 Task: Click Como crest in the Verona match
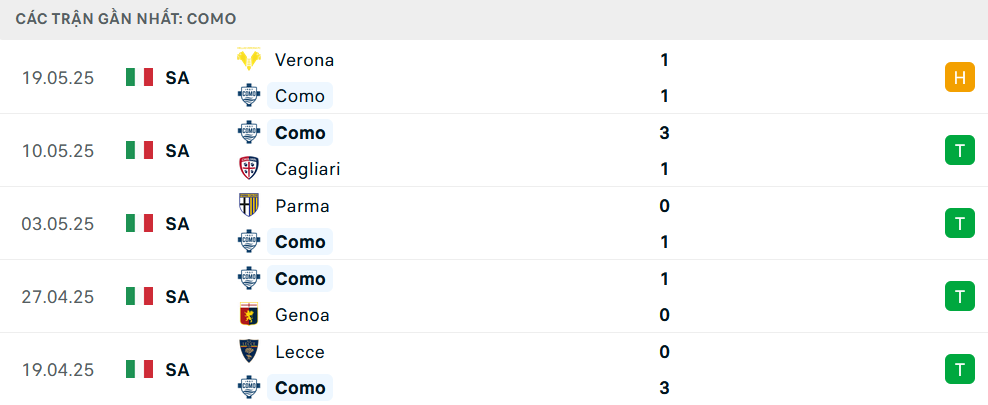pos(249,96)
